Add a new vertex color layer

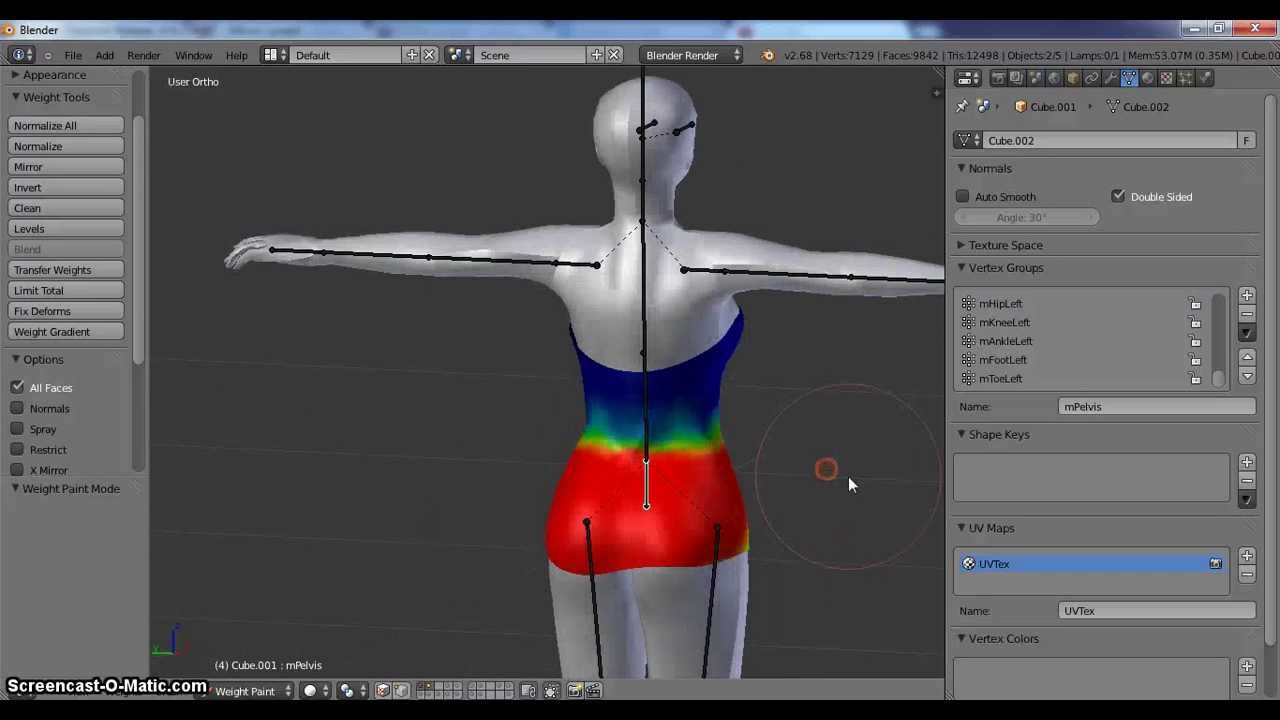coord(1247,666)
